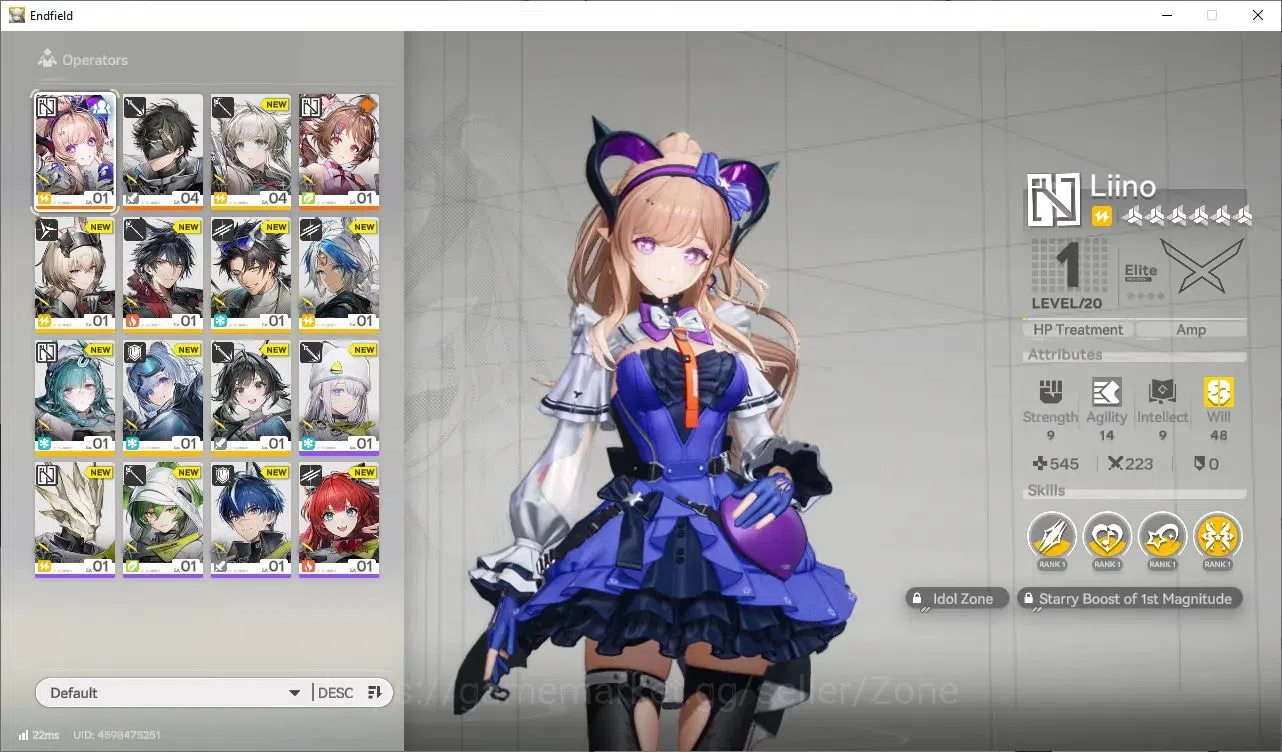This screenshot has width=1282, height=752.
Task: Select the operator wearing a white beanie
Action: (x=339, y=397)
